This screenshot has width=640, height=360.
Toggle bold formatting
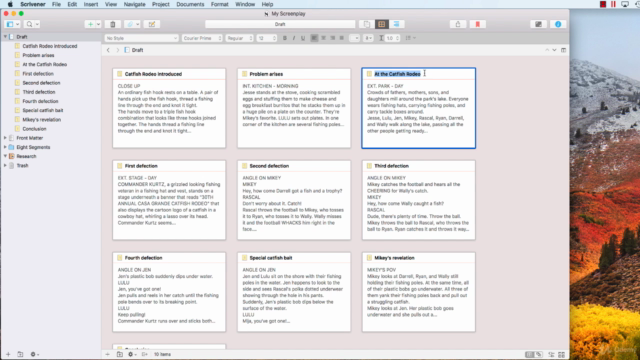coord(284,38)
